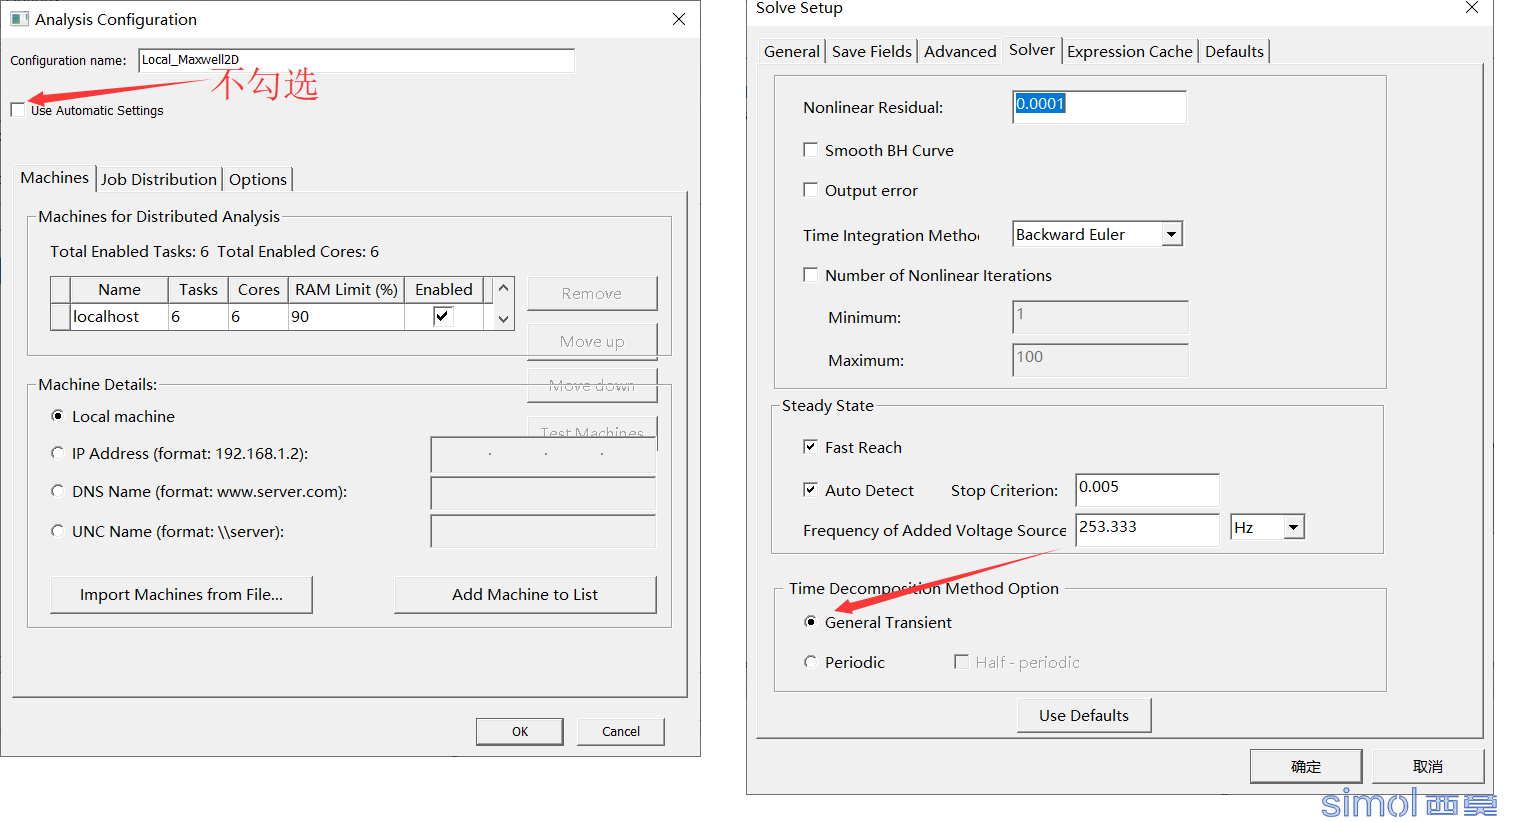The width and height of the screenshot is (1516, 822).
Task: Switch to the Machines tab
Action: tap(55, 177)
